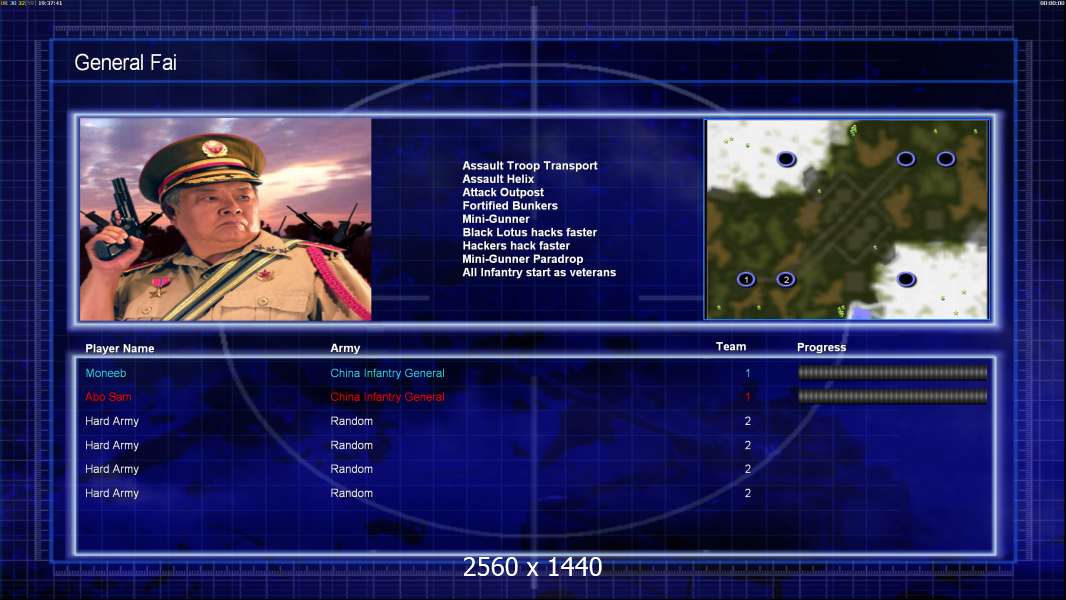Select player name Moneeb
Screen dimensions: 1066x600
[x=105, y=373]
